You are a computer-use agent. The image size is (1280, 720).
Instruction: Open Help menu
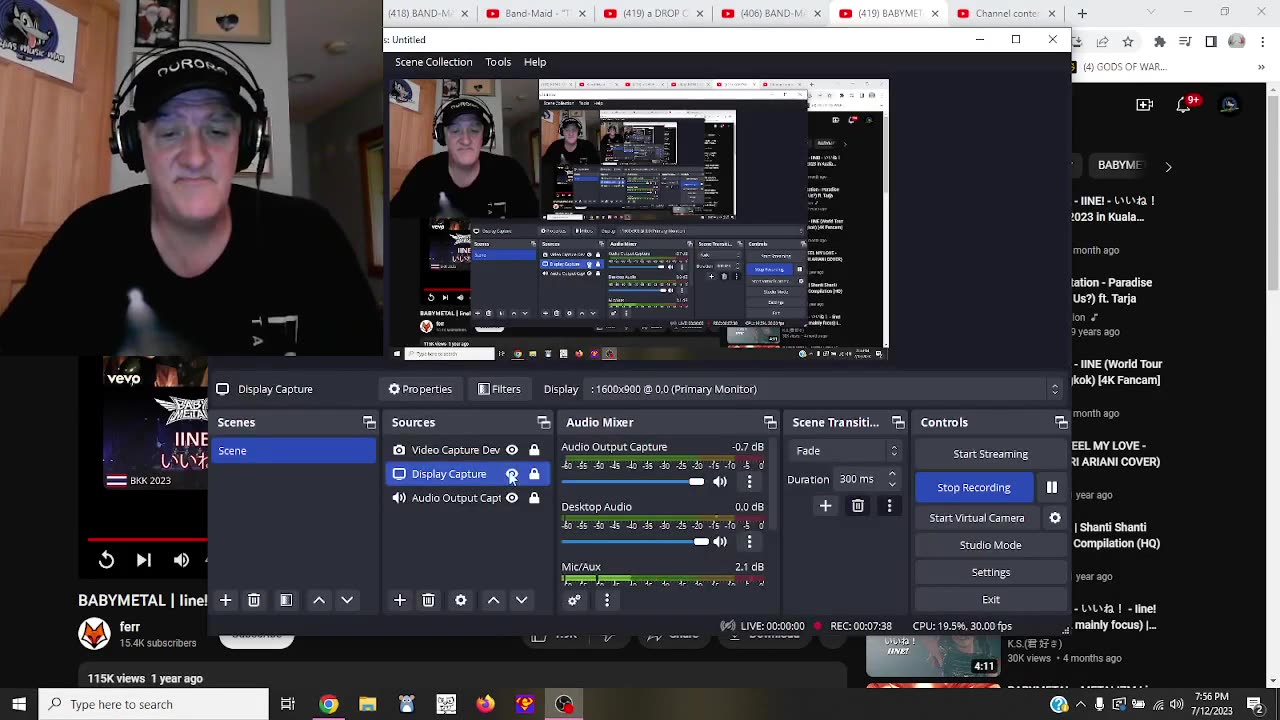coord(535,62)
